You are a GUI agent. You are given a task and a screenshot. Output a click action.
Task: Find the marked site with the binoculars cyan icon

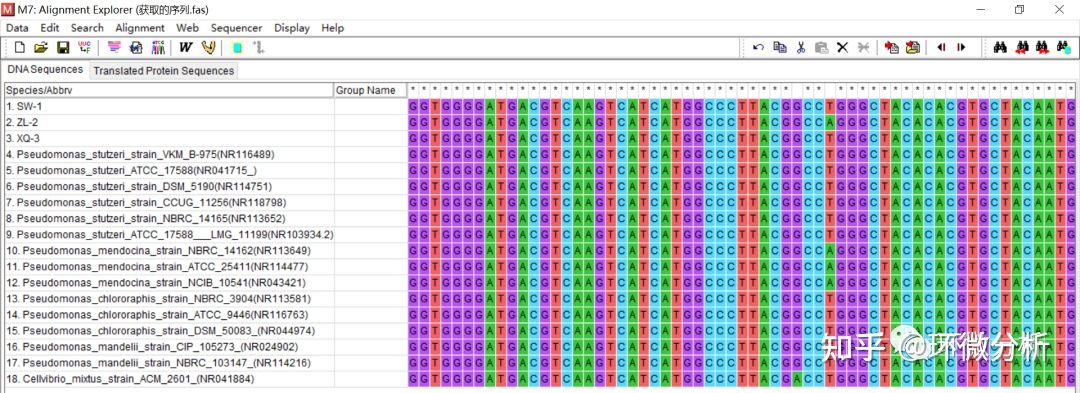click(x=1063, y=47)
